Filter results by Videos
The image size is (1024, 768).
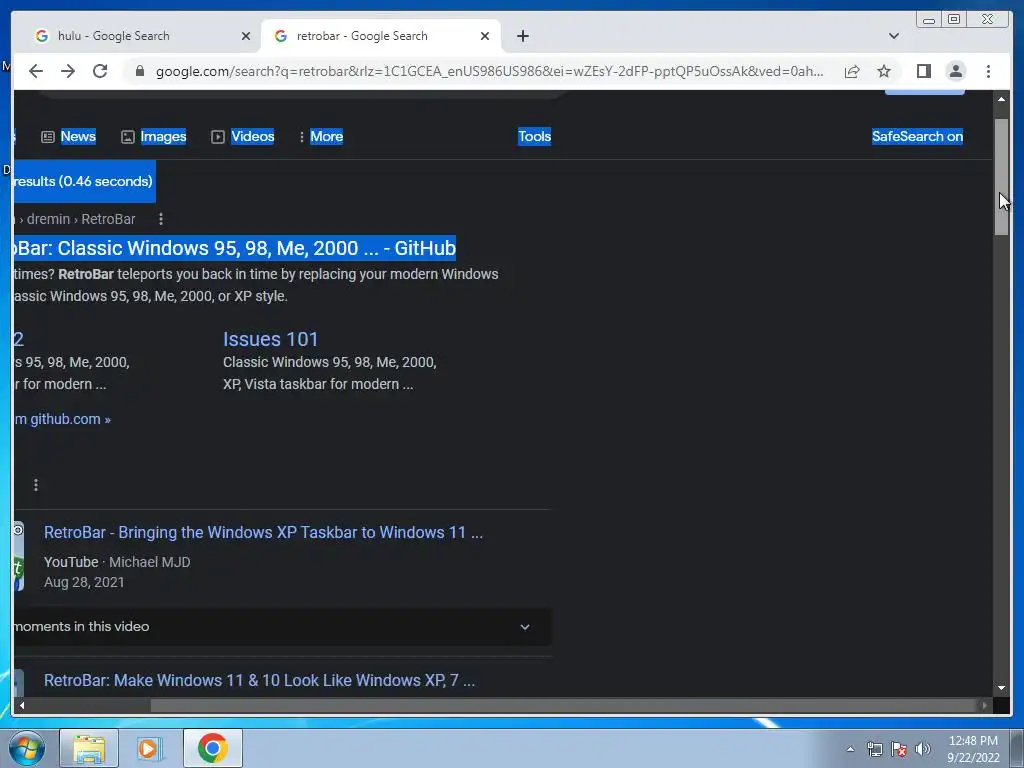243,136
